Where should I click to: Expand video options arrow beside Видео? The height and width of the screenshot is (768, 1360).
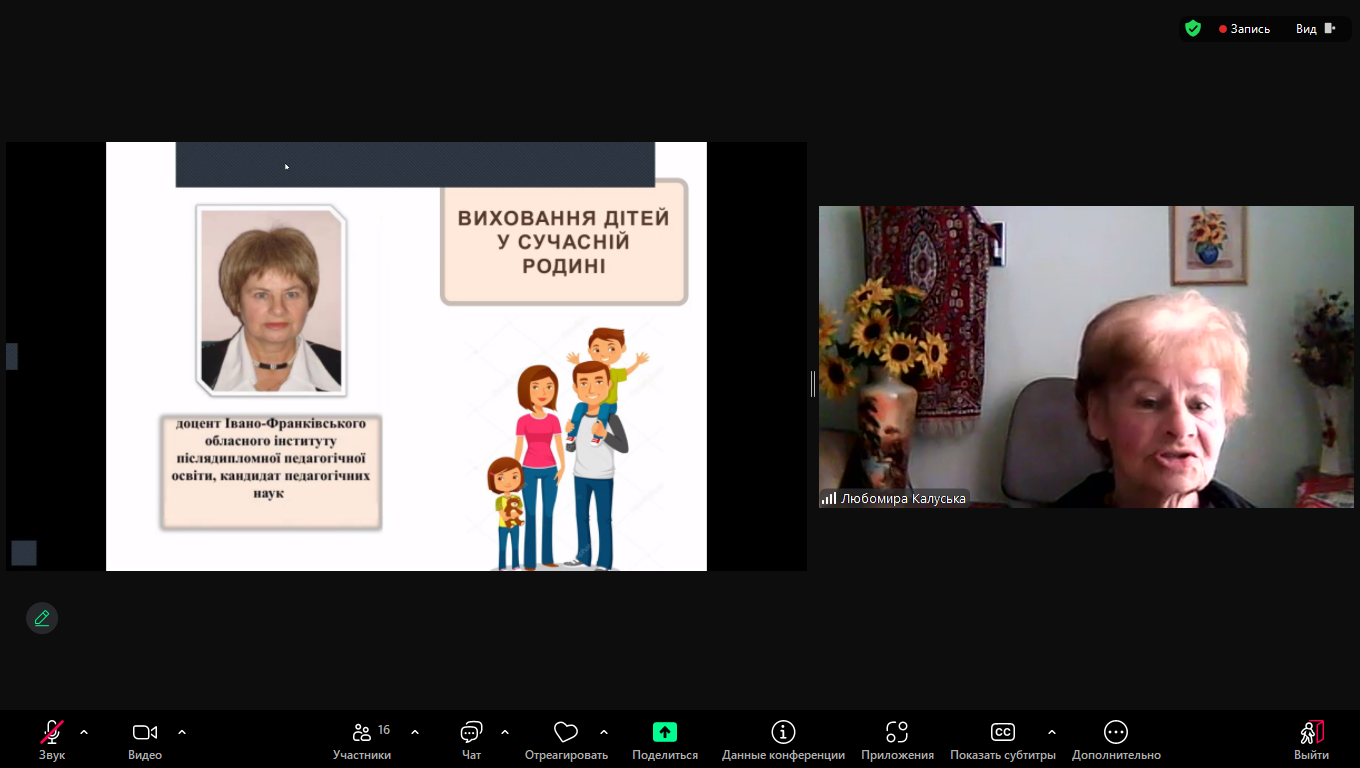(x=182, y=732)
